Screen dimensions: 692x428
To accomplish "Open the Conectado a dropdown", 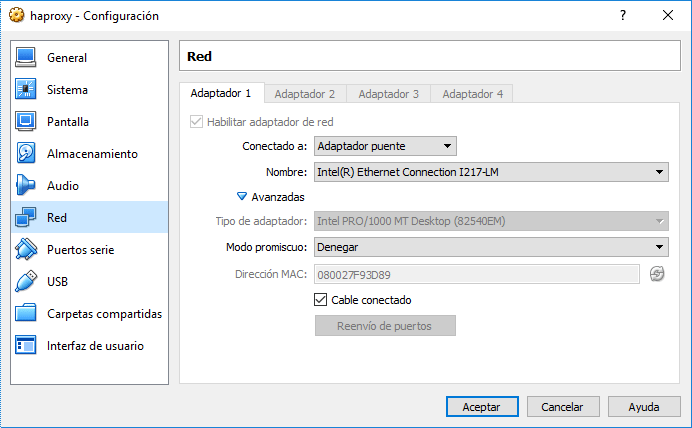I will coord(385,147).
